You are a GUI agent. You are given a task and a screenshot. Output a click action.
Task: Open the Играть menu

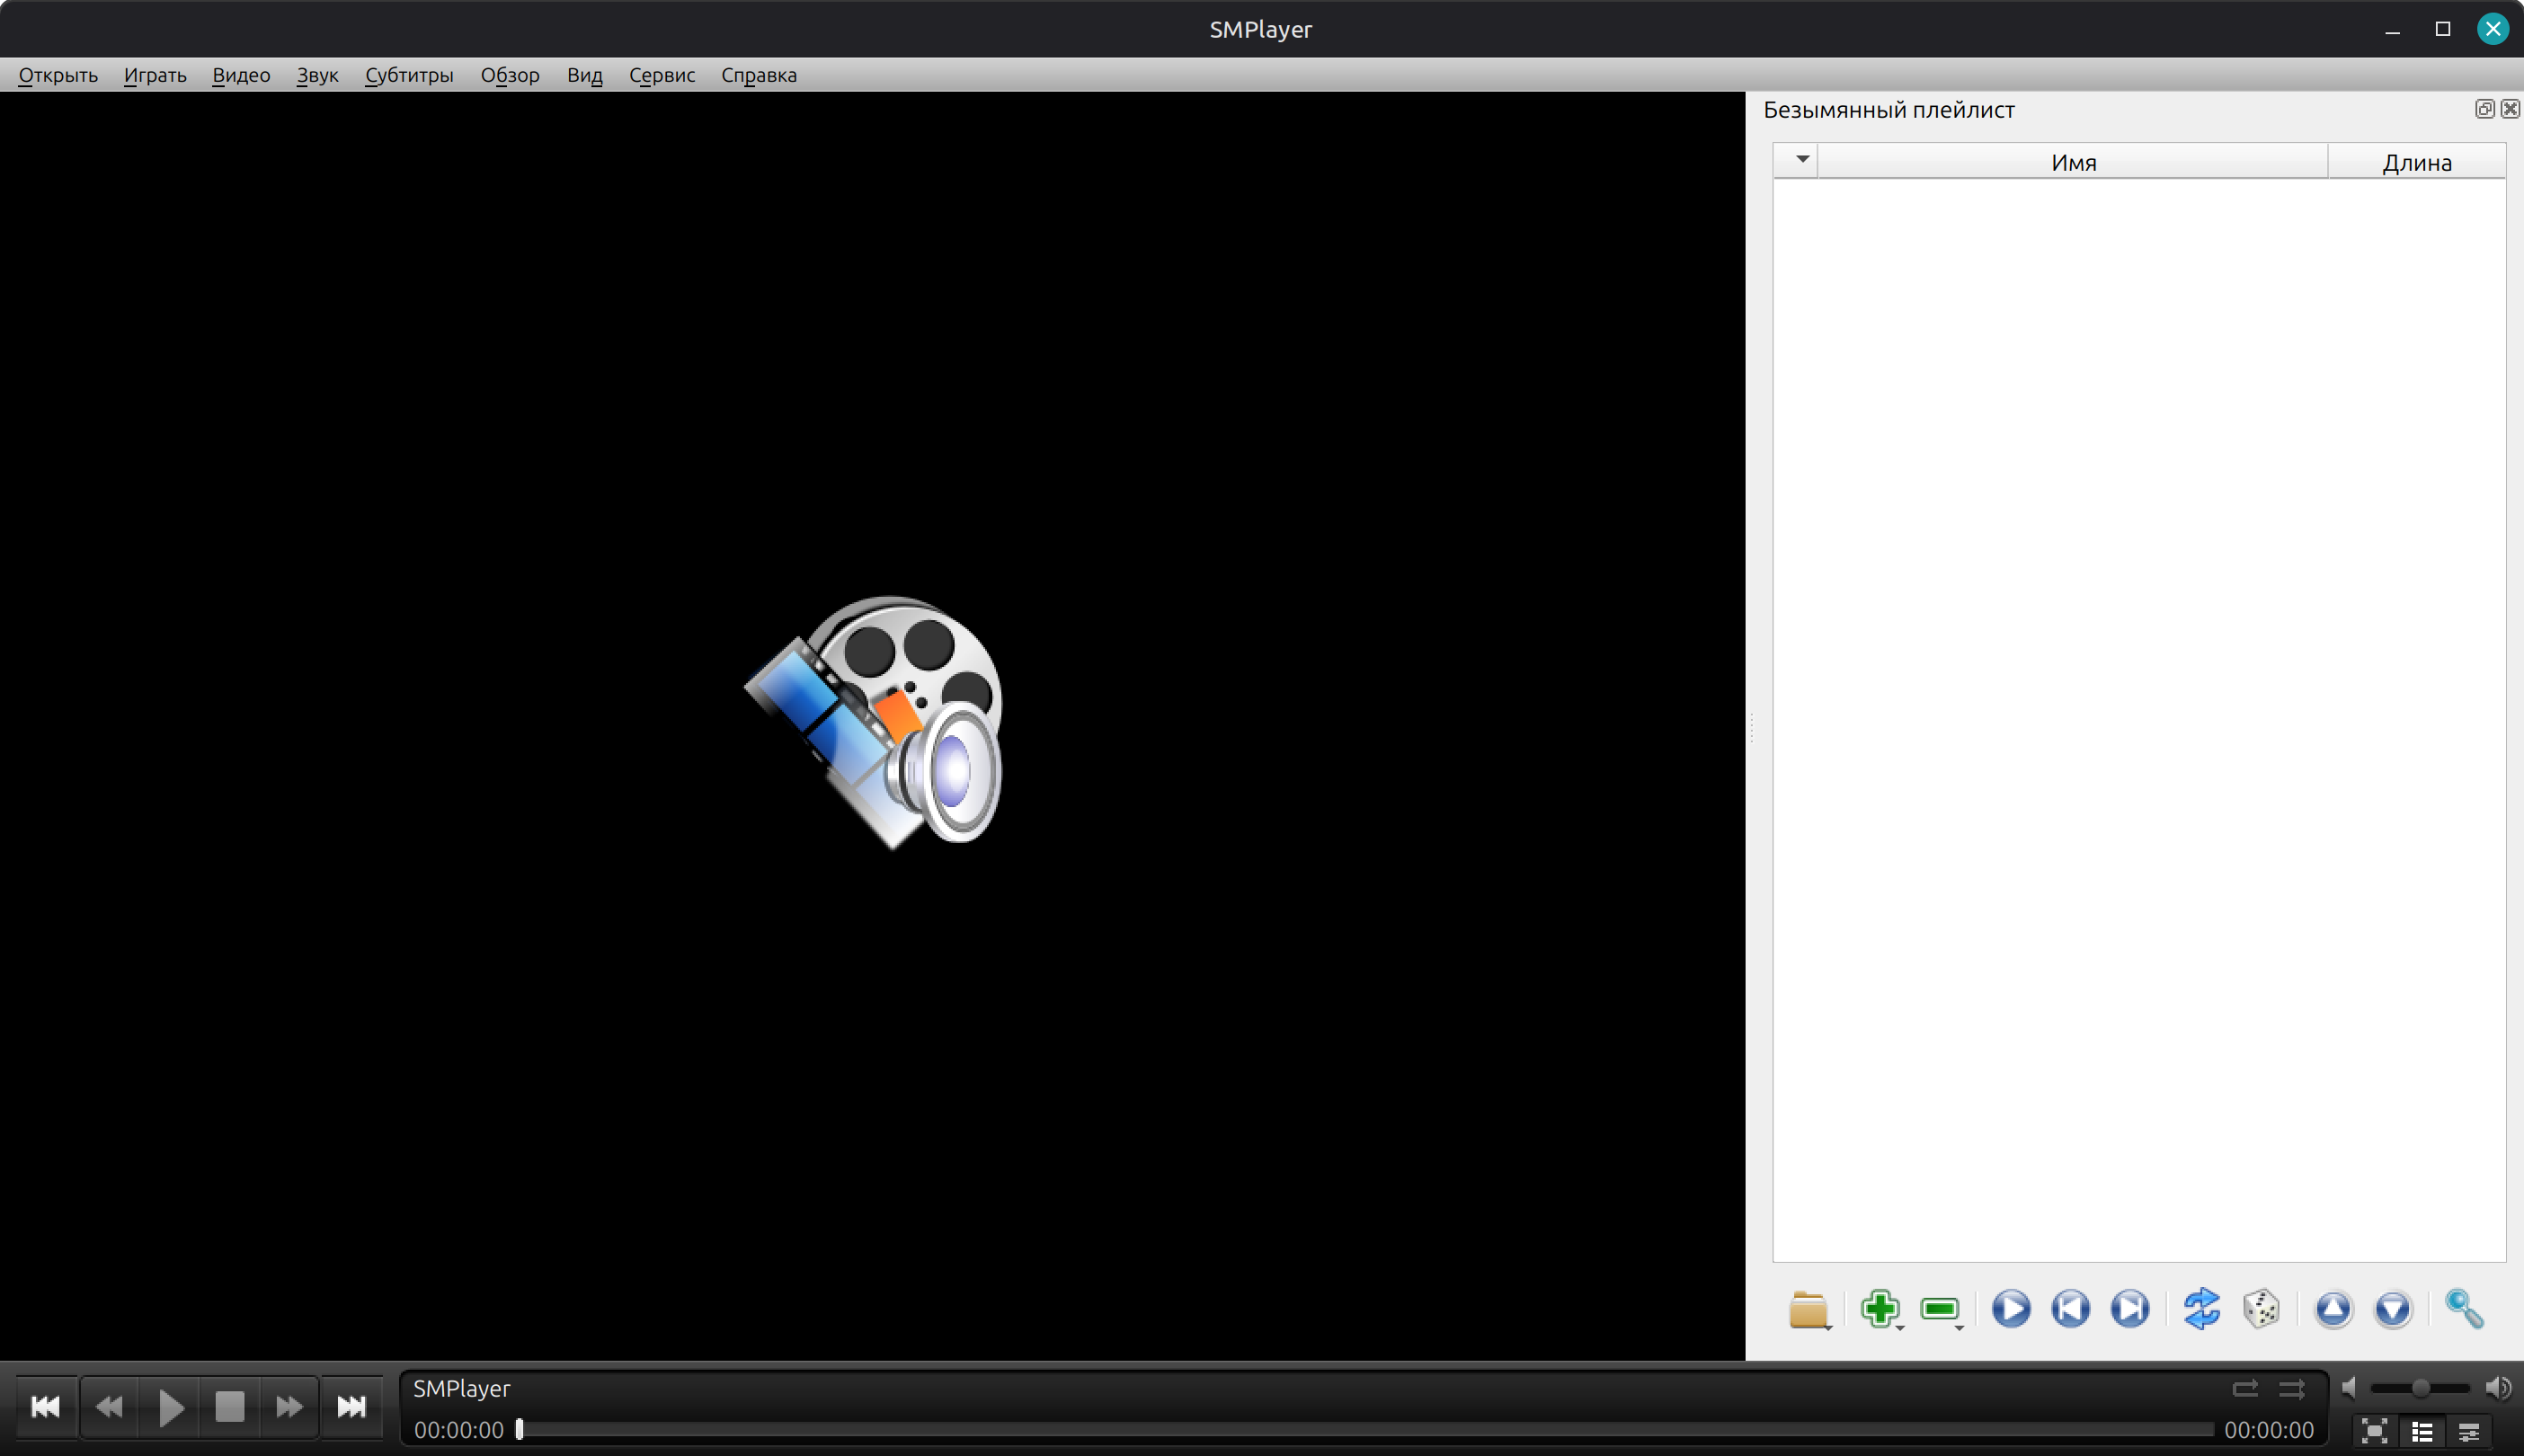[x=155, y=75]
